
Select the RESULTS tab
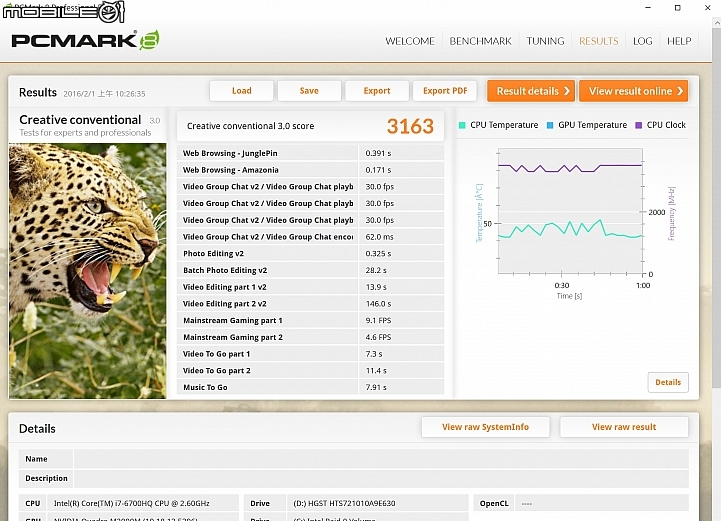[598, 41]
